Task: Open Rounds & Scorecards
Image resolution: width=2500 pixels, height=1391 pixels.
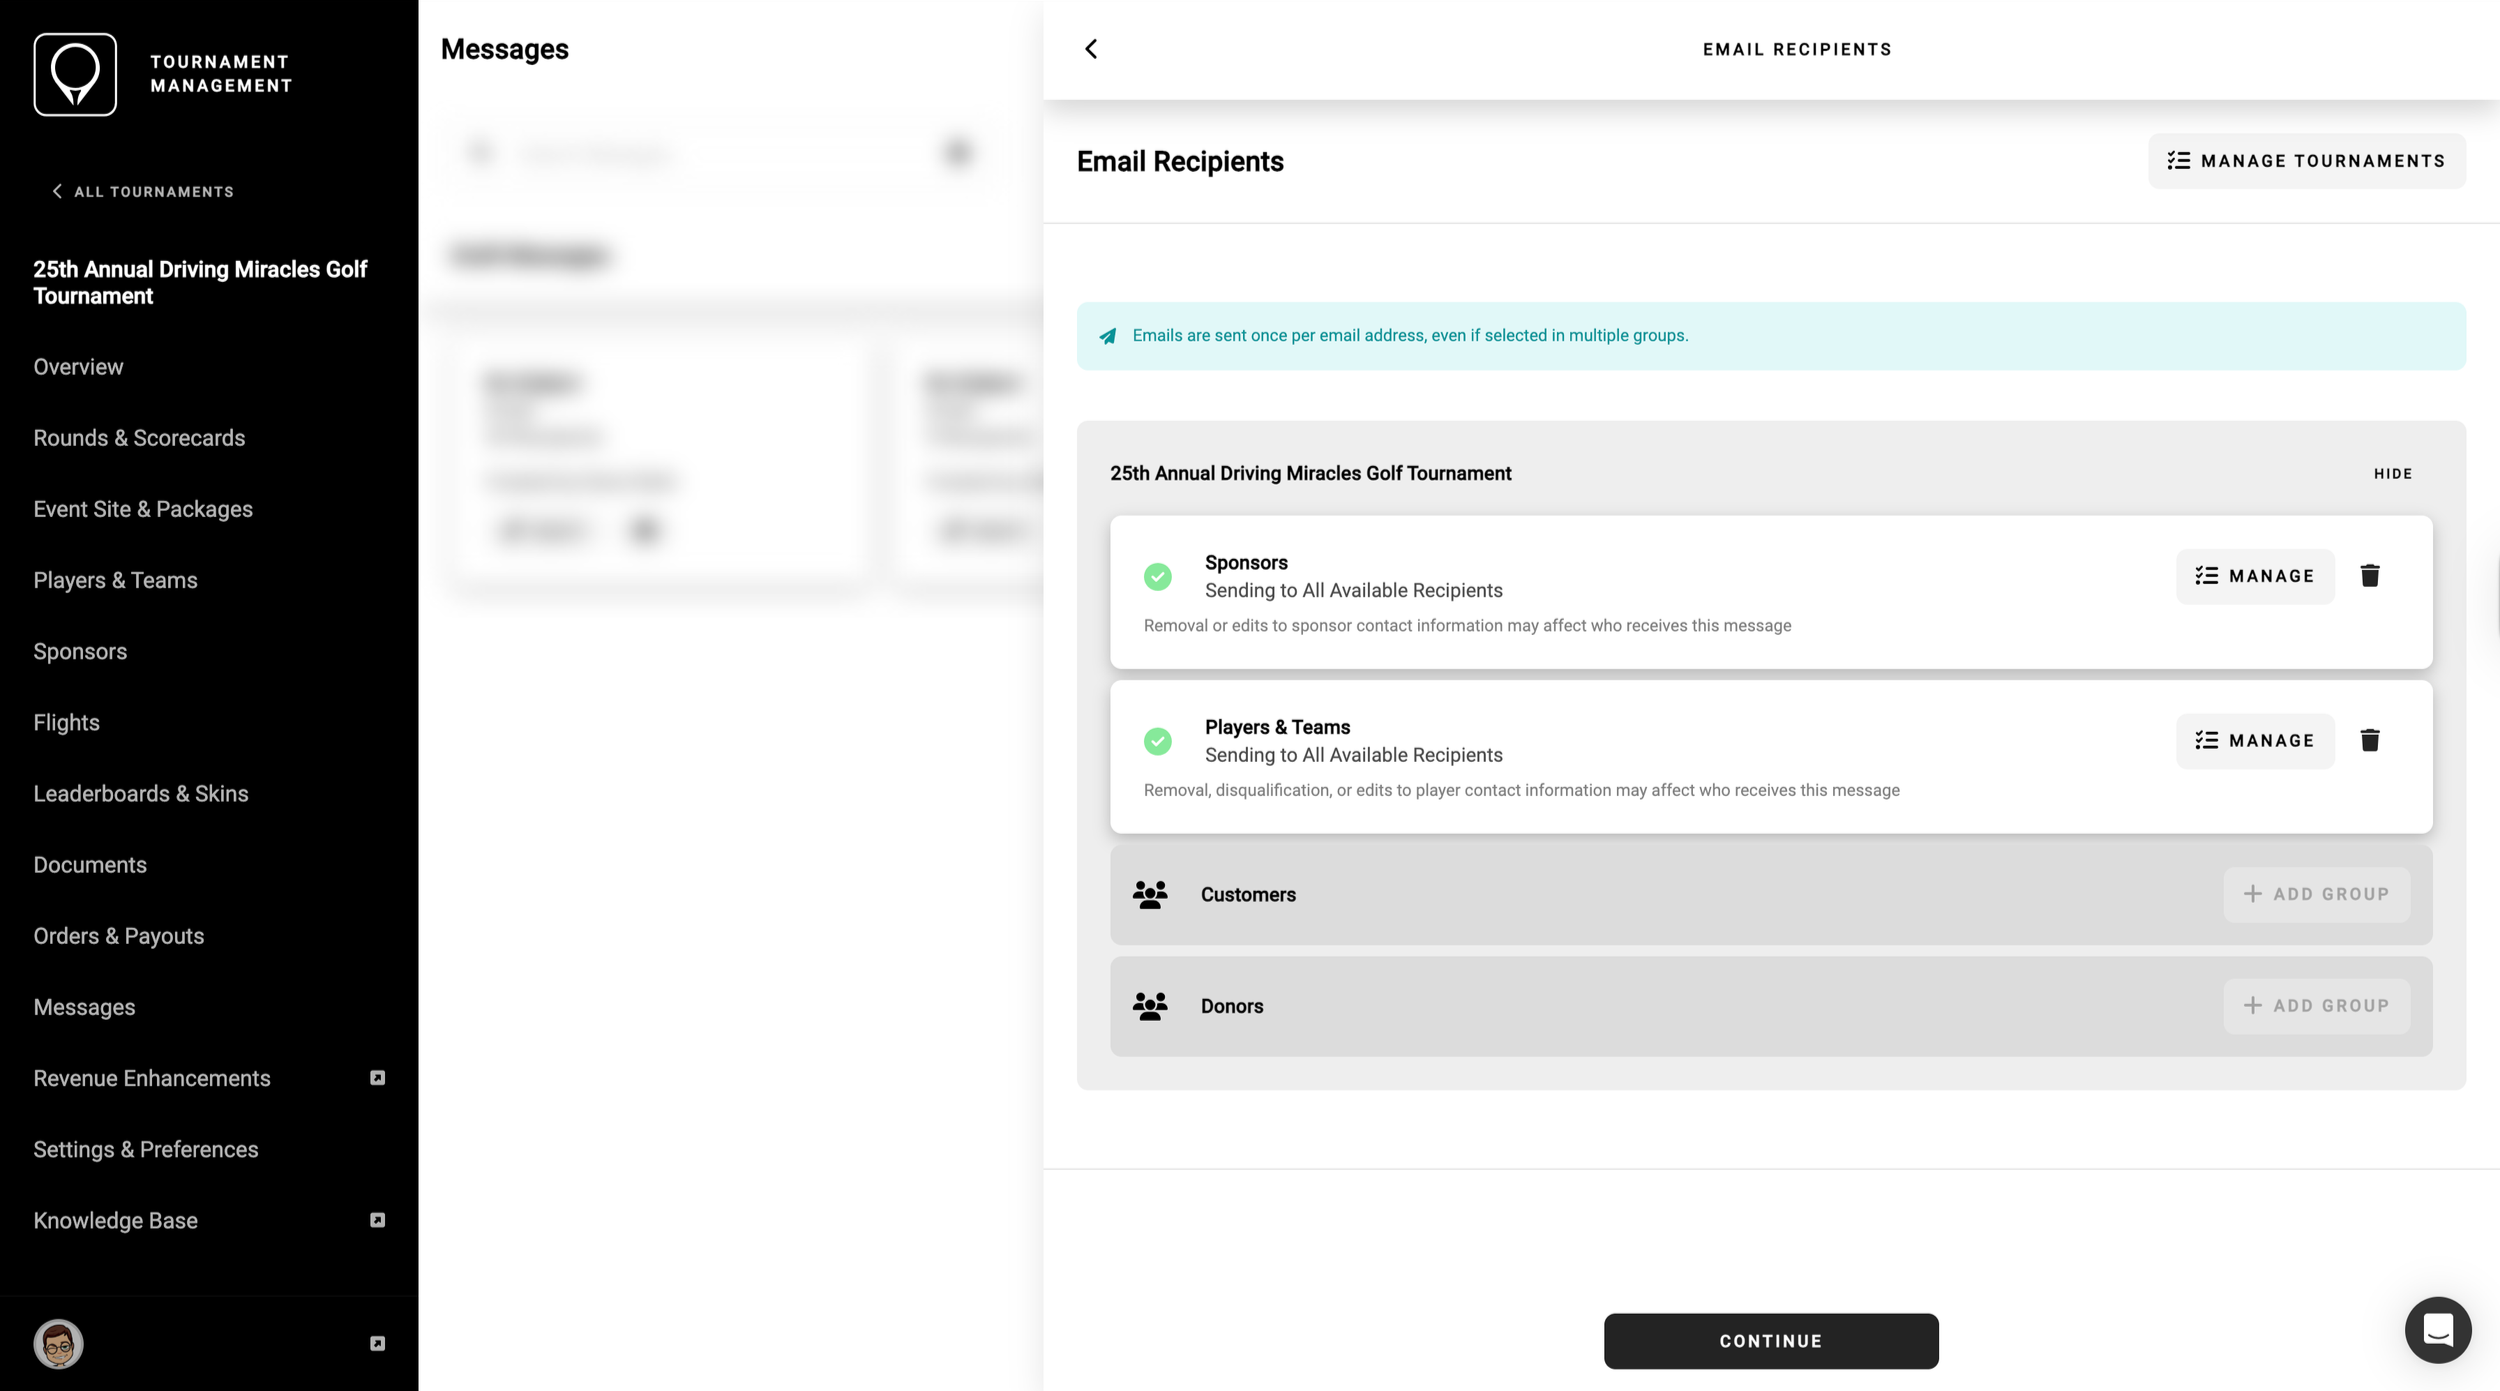Action: pyautogui.click(x=139, y=438)
